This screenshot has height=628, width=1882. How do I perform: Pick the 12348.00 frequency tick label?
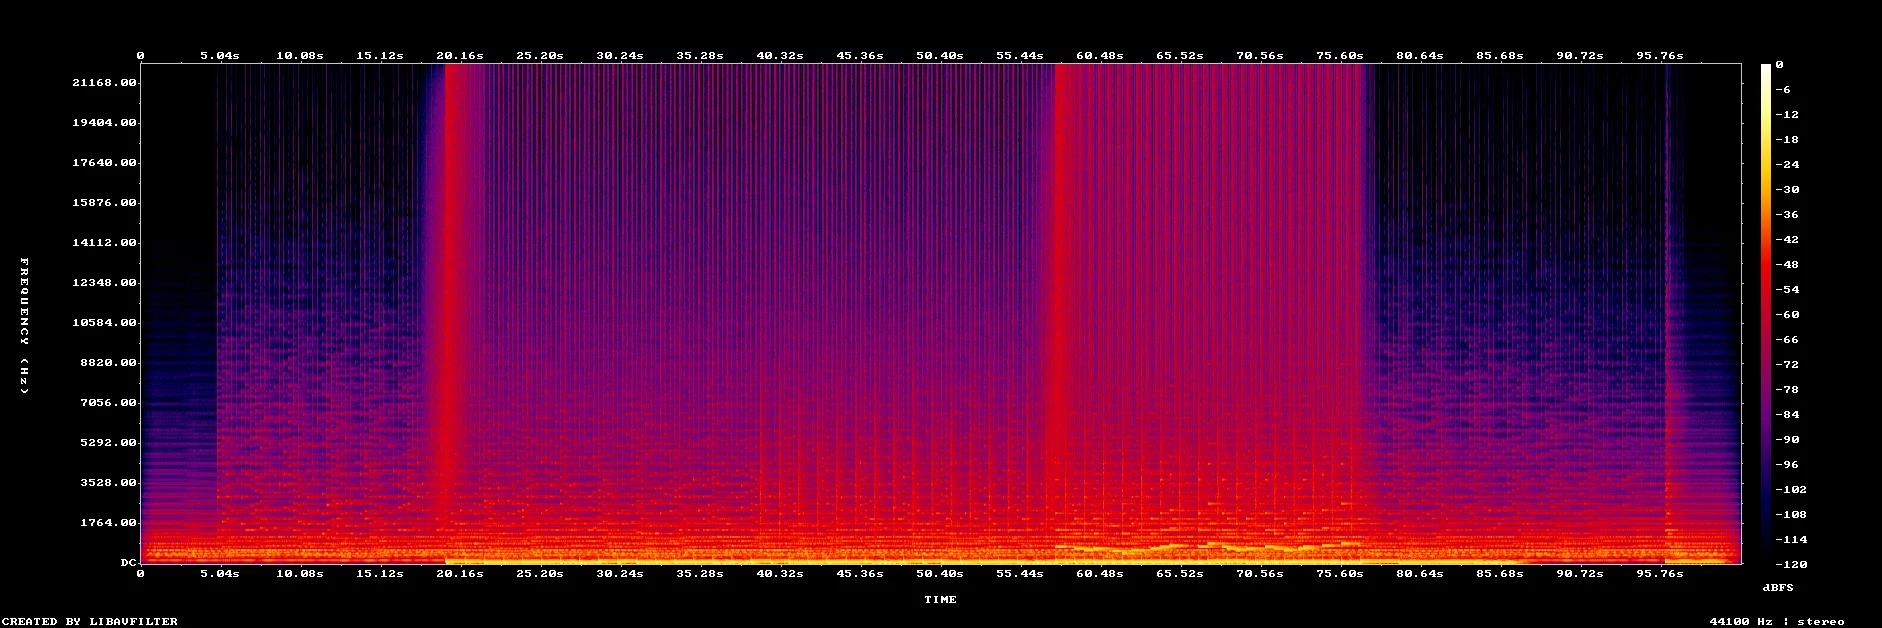pyautogui.click(x=104, y=283)
